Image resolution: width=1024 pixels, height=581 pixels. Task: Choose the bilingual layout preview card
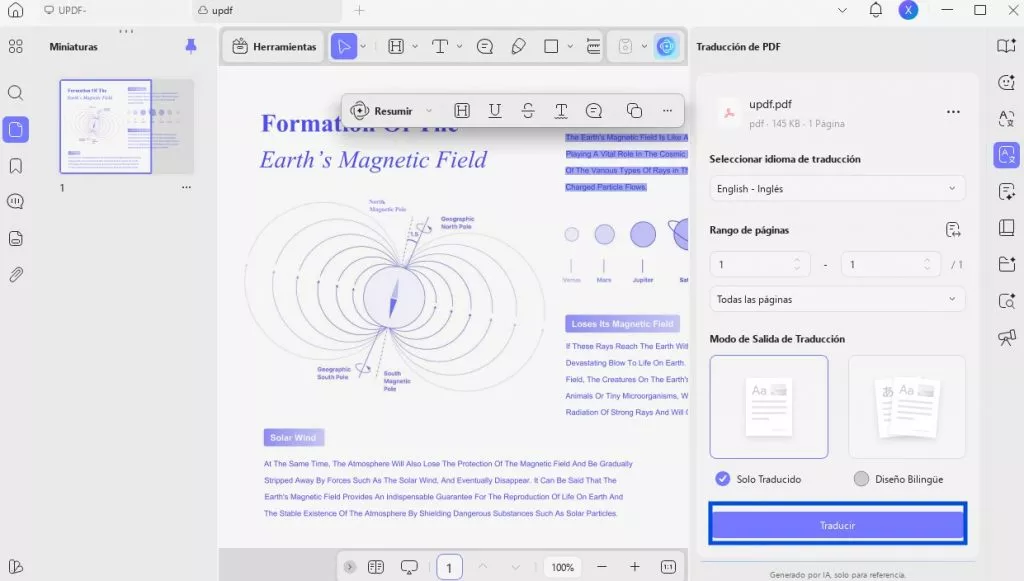coord(907,407)
